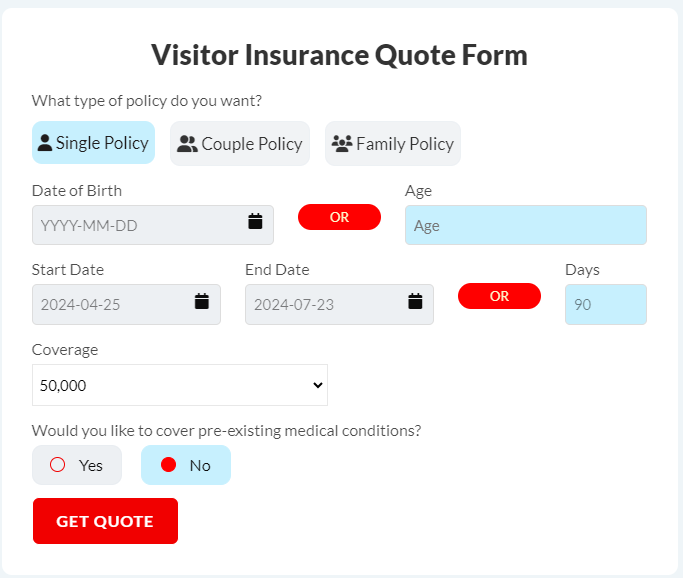Focus the Days input field
The width and height of the screenshot is (683, 578).
[x=606, y=304]
